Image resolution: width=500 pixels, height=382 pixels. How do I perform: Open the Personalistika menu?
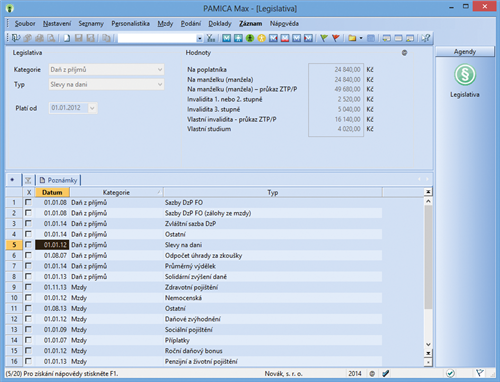click(130, 23)
